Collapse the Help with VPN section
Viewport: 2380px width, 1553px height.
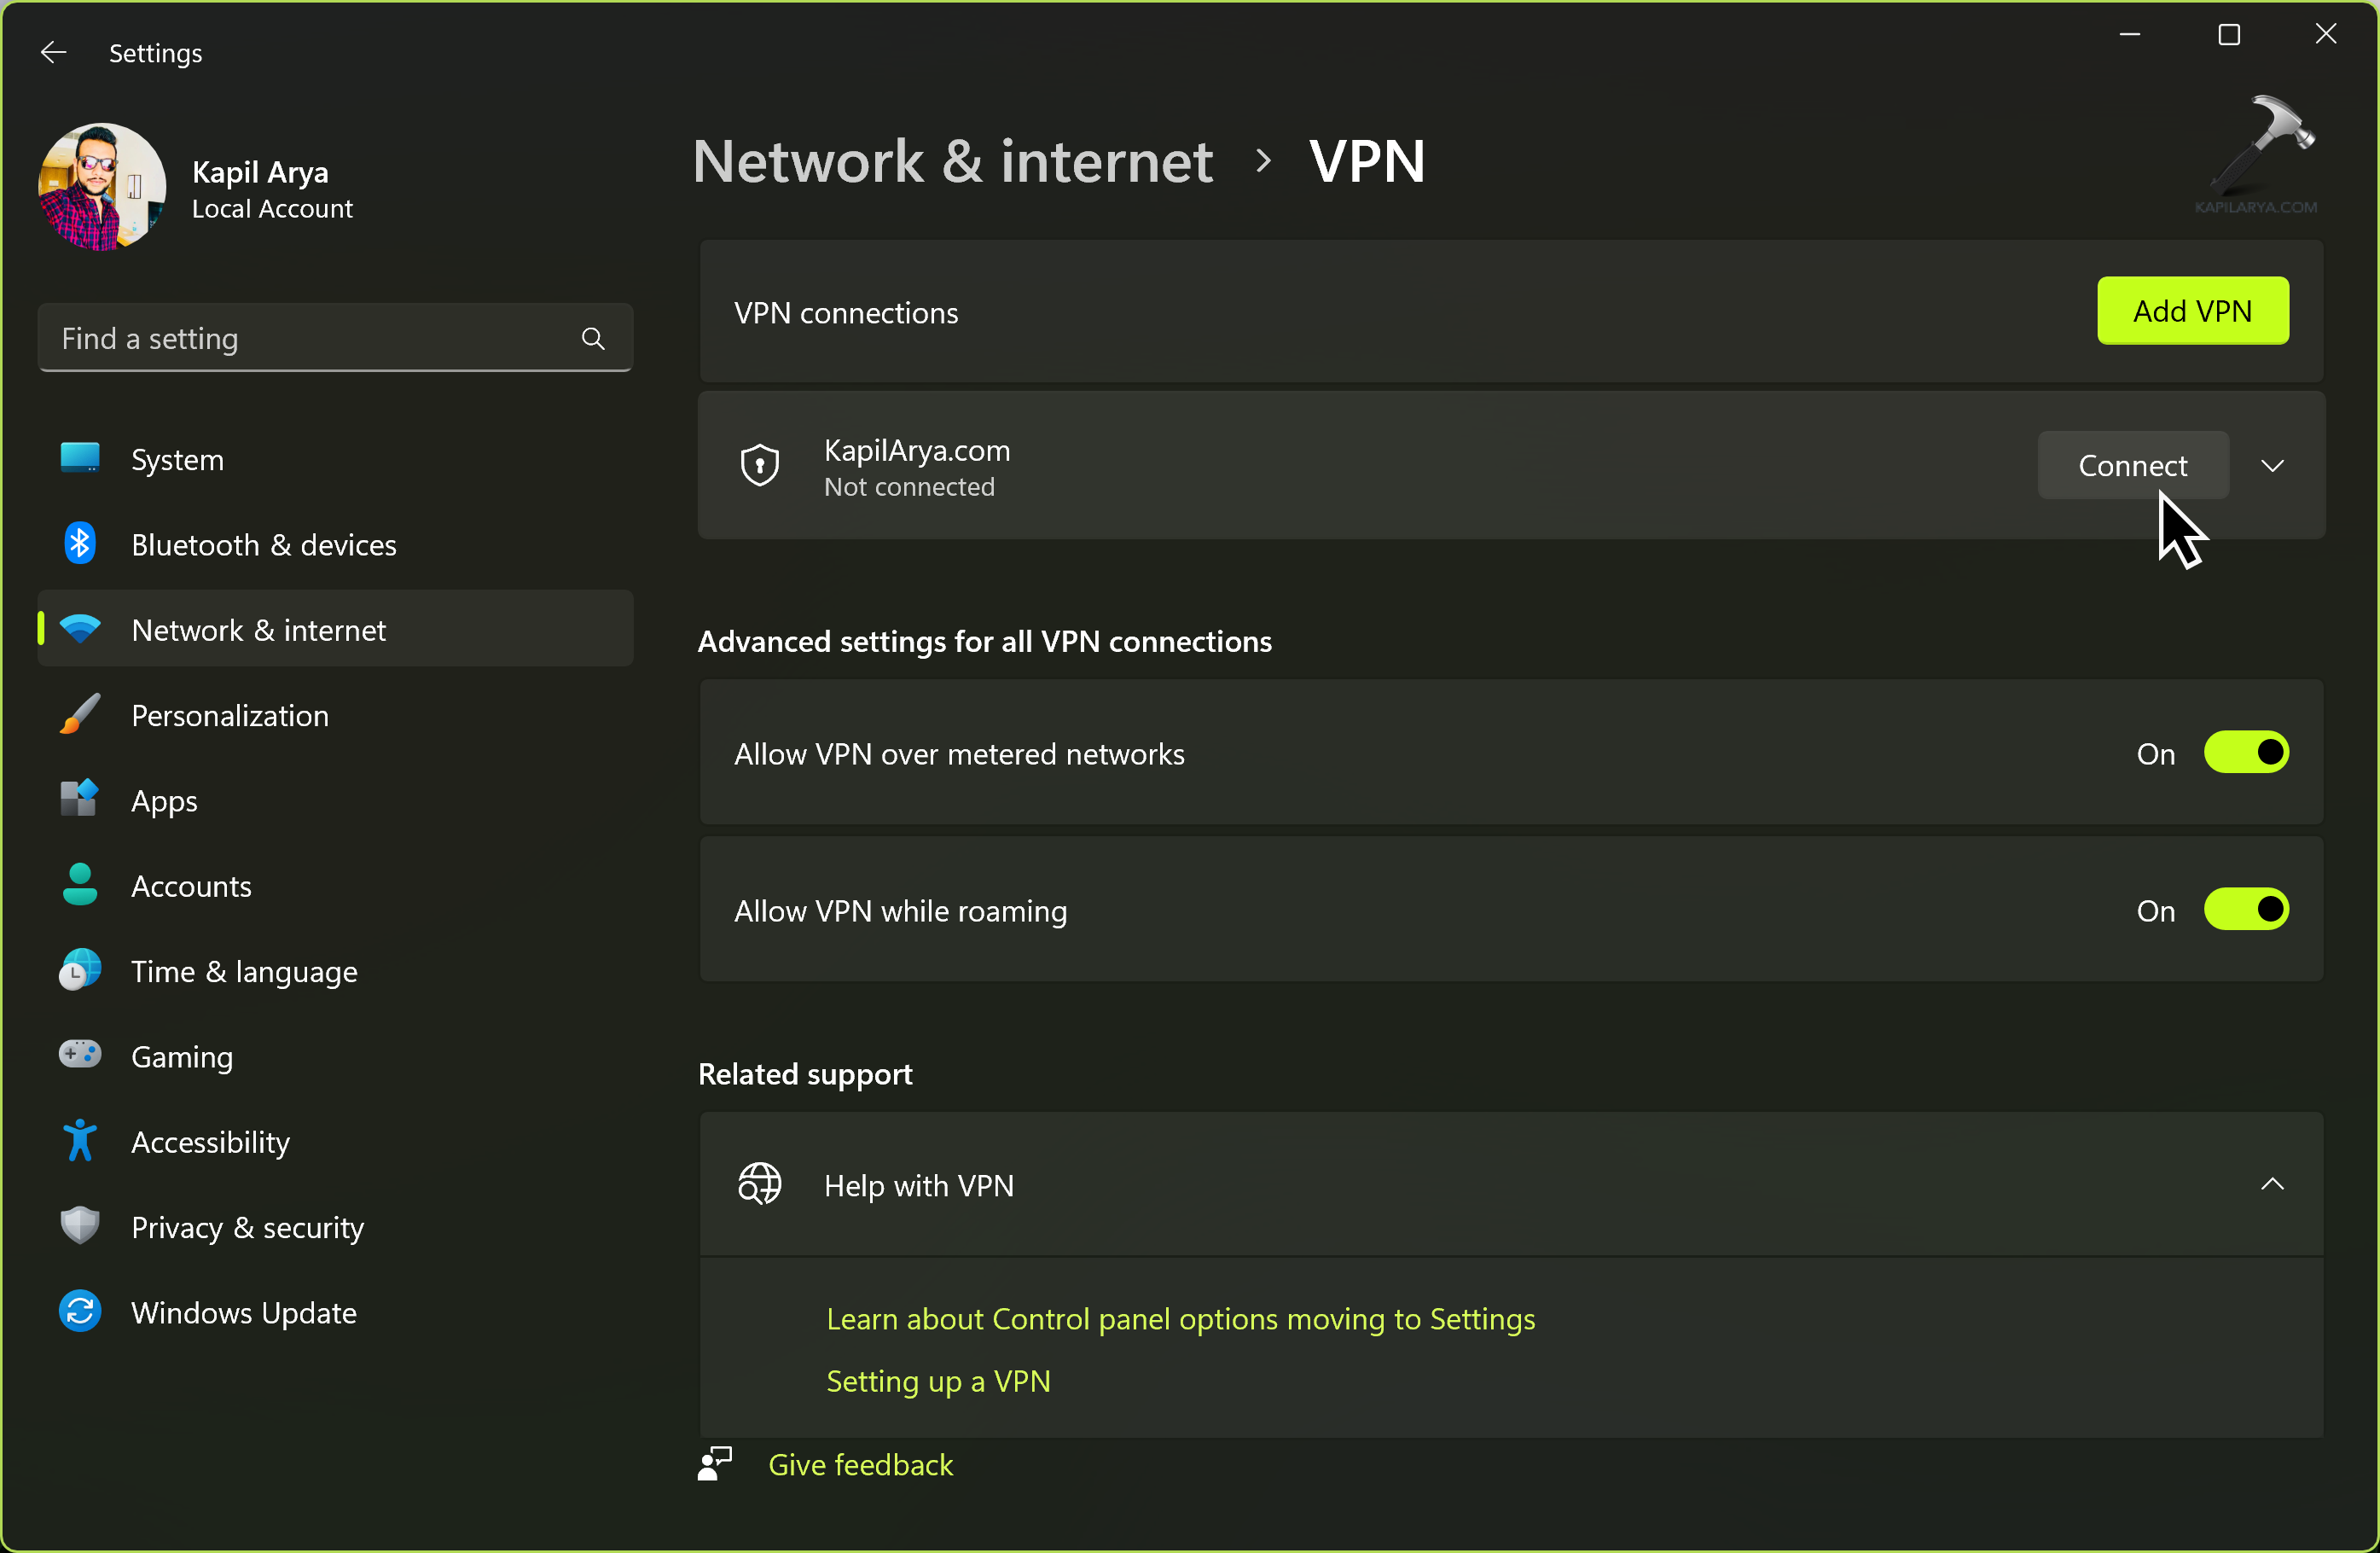[x=2273, y=1185]
